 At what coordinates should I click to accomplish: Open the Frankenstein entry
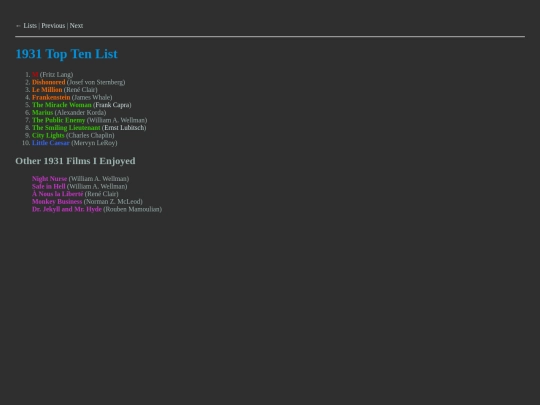51,97
